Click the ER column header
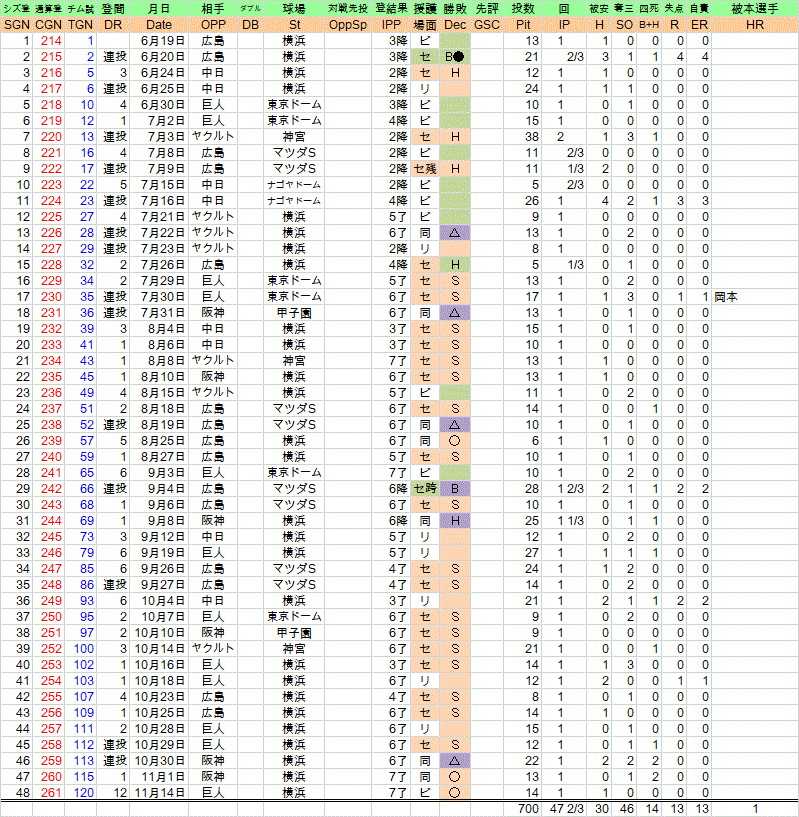 click(x=699, y=24)
